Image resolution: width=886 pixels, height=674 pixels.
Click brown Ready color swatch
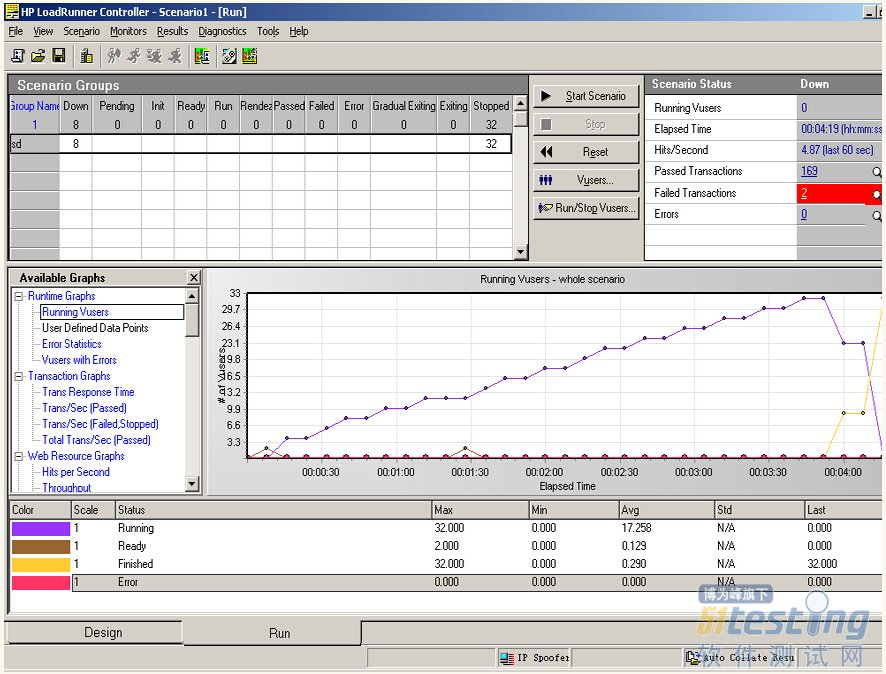(41, 547)
